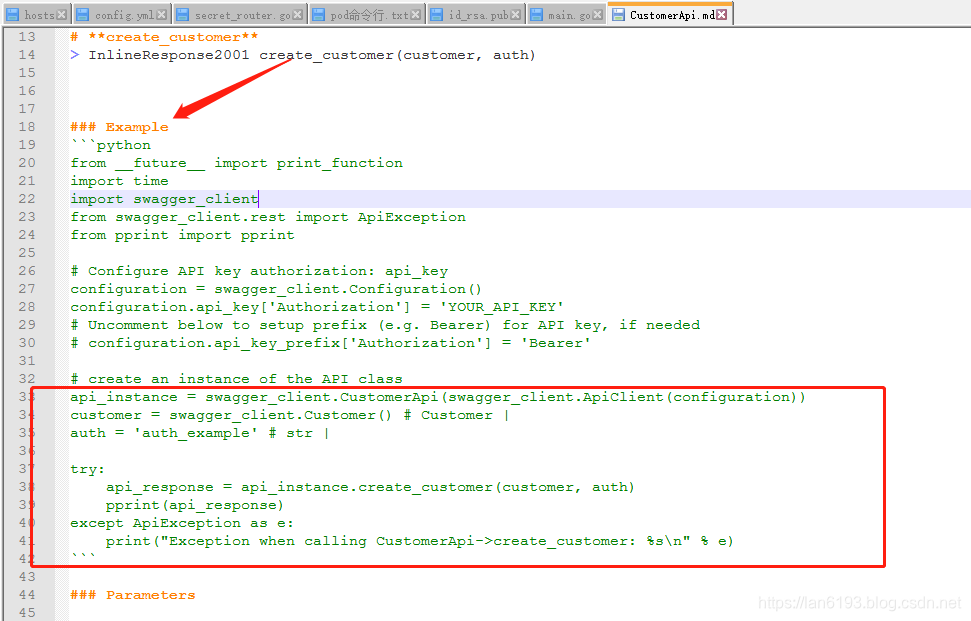Click 'api_instance.create_customer(customer, auth)' call
971x621 pixels.
[438, 487]
